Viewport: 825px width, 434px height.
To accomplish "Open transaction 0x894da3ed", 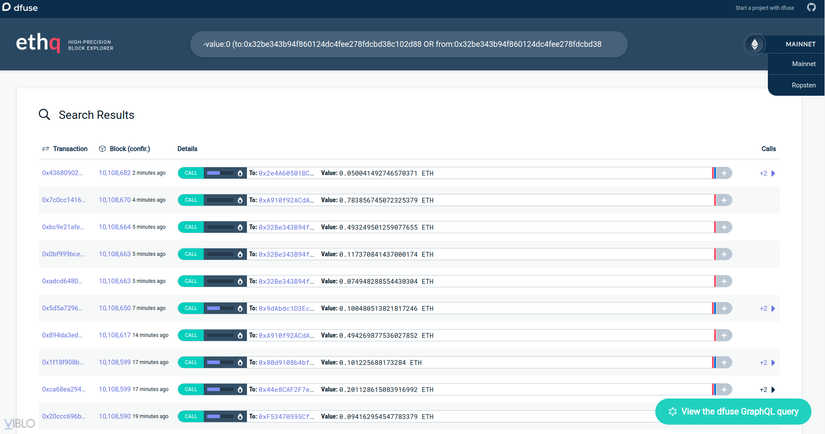I will pyautogui.click(x=62, y=335).
